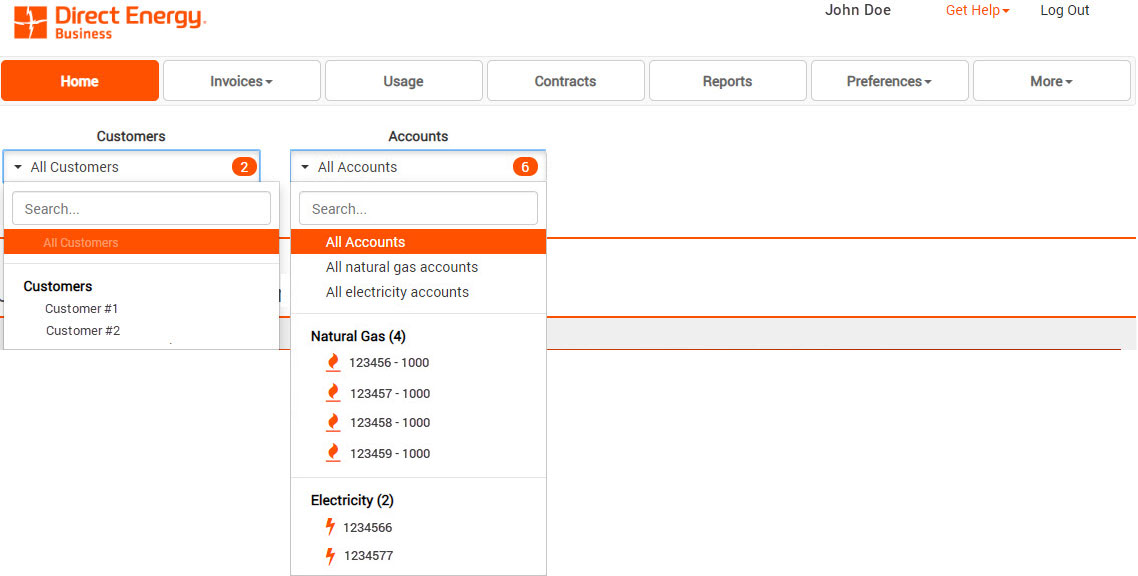Choose Customer #2 from the list
This screenshot has height=576, width=1138.
83,331
